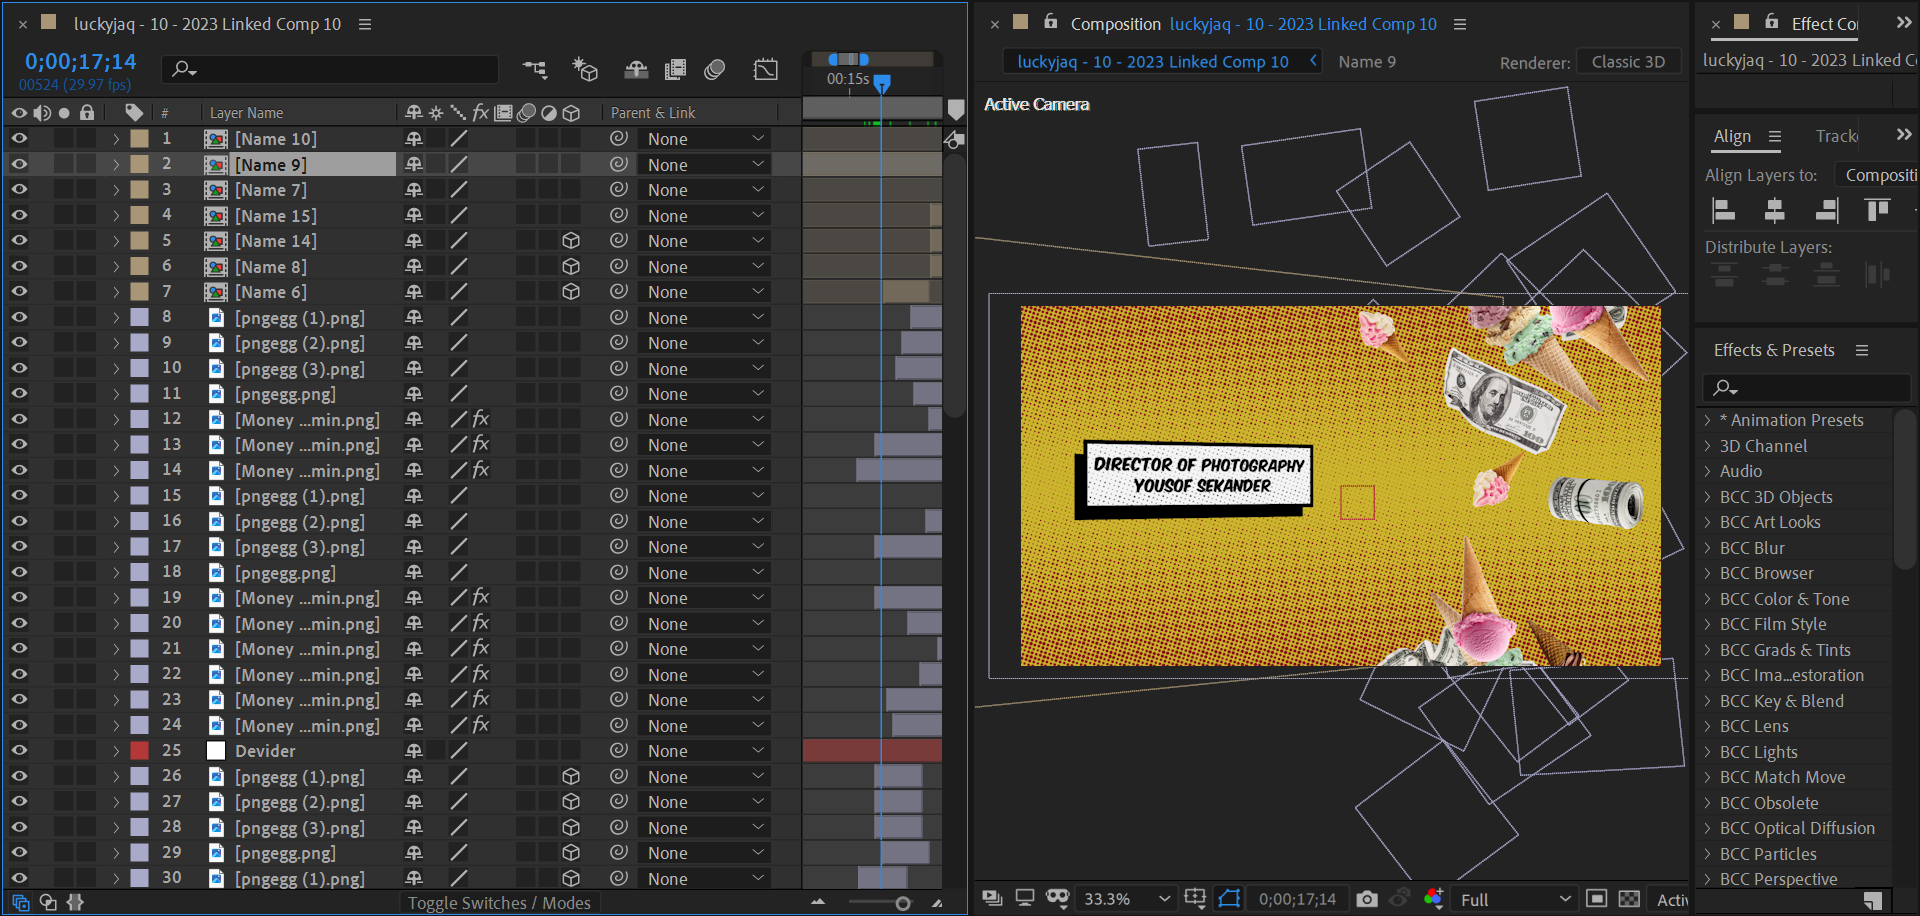Toggle the Draft 3D icon in timeline
1920x916 pixels.
click(x=585, y=69)
